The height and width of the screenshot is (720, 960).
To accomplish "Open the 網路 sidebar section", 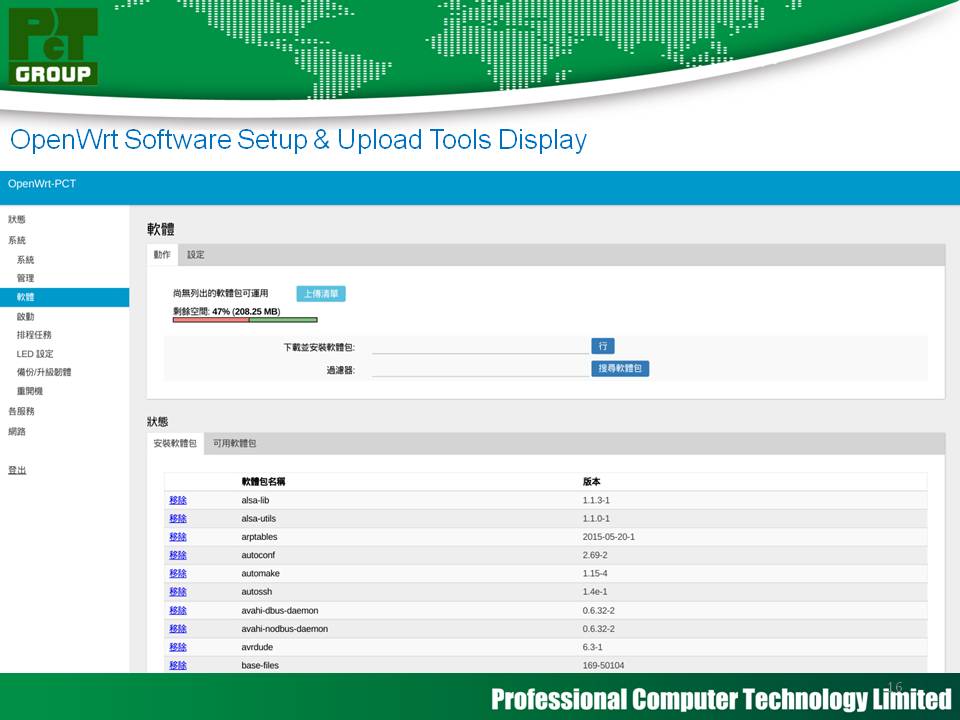I will tap(17, 432).
